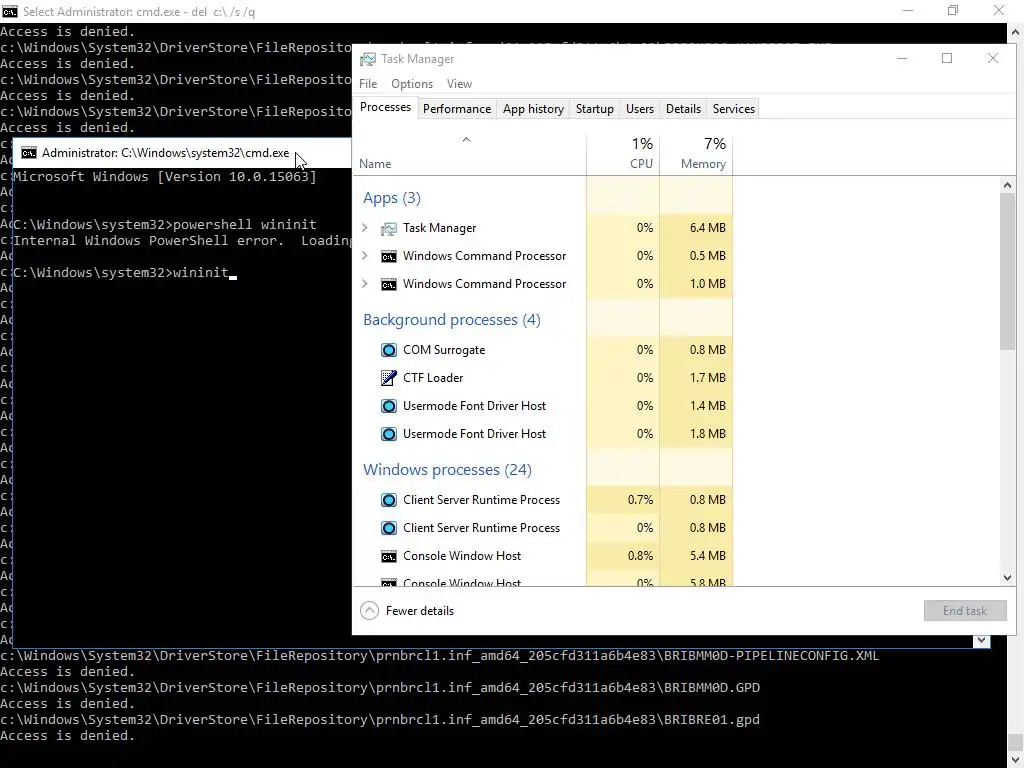
Task: Select the COM Surrogate process name
Action: [444, 350]
